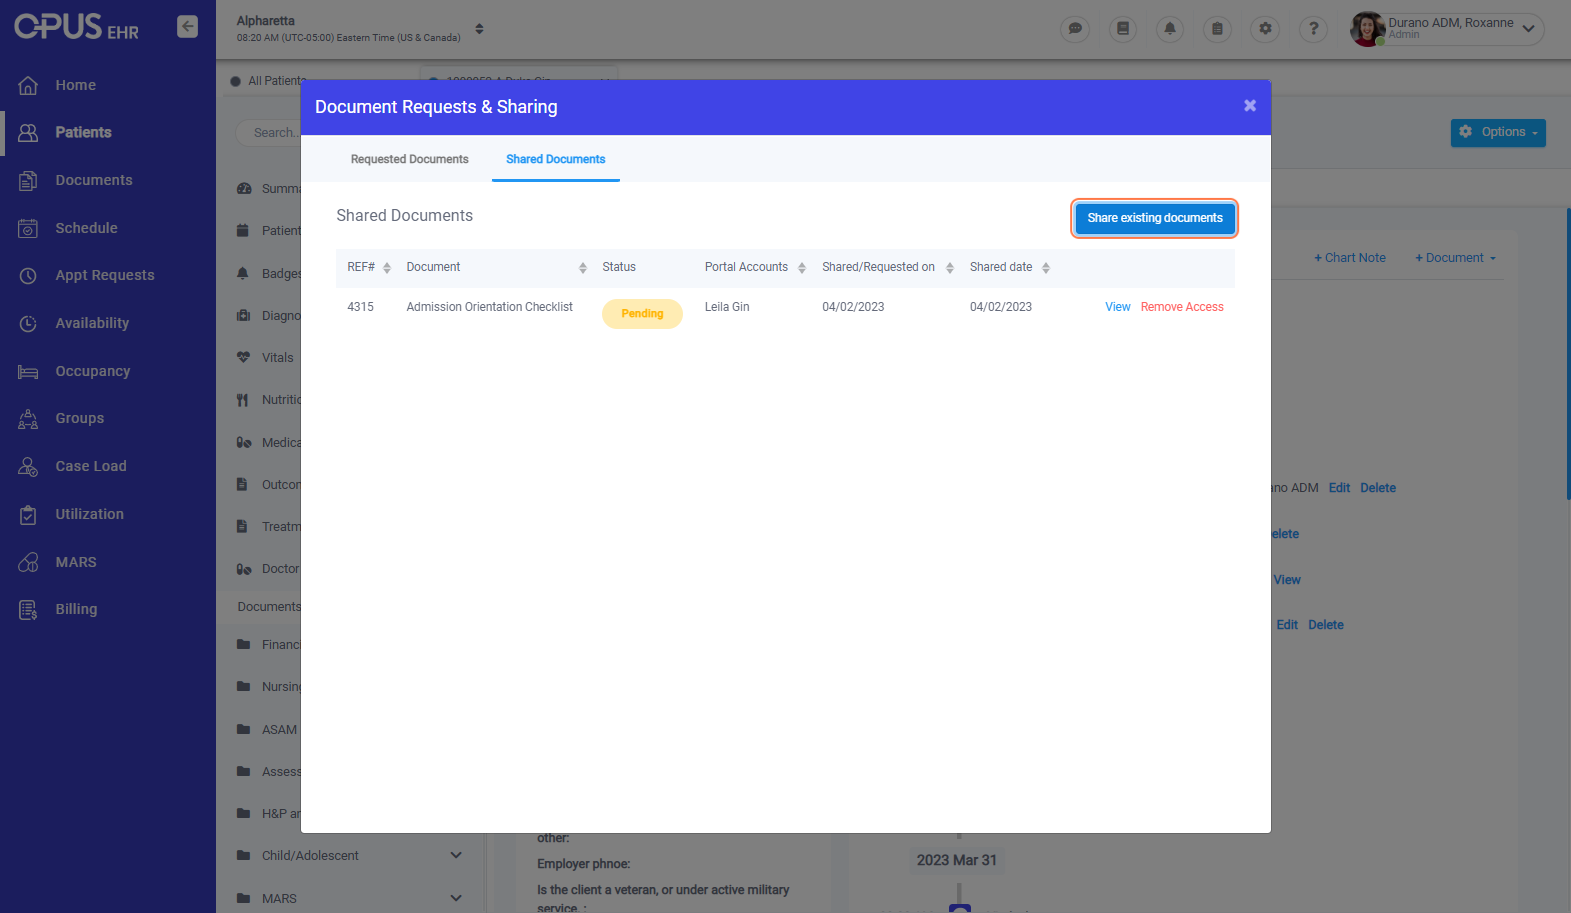This screenshot has height=913, width=1571.
Task: Click the Pending status badge
Action: (642, 314)
